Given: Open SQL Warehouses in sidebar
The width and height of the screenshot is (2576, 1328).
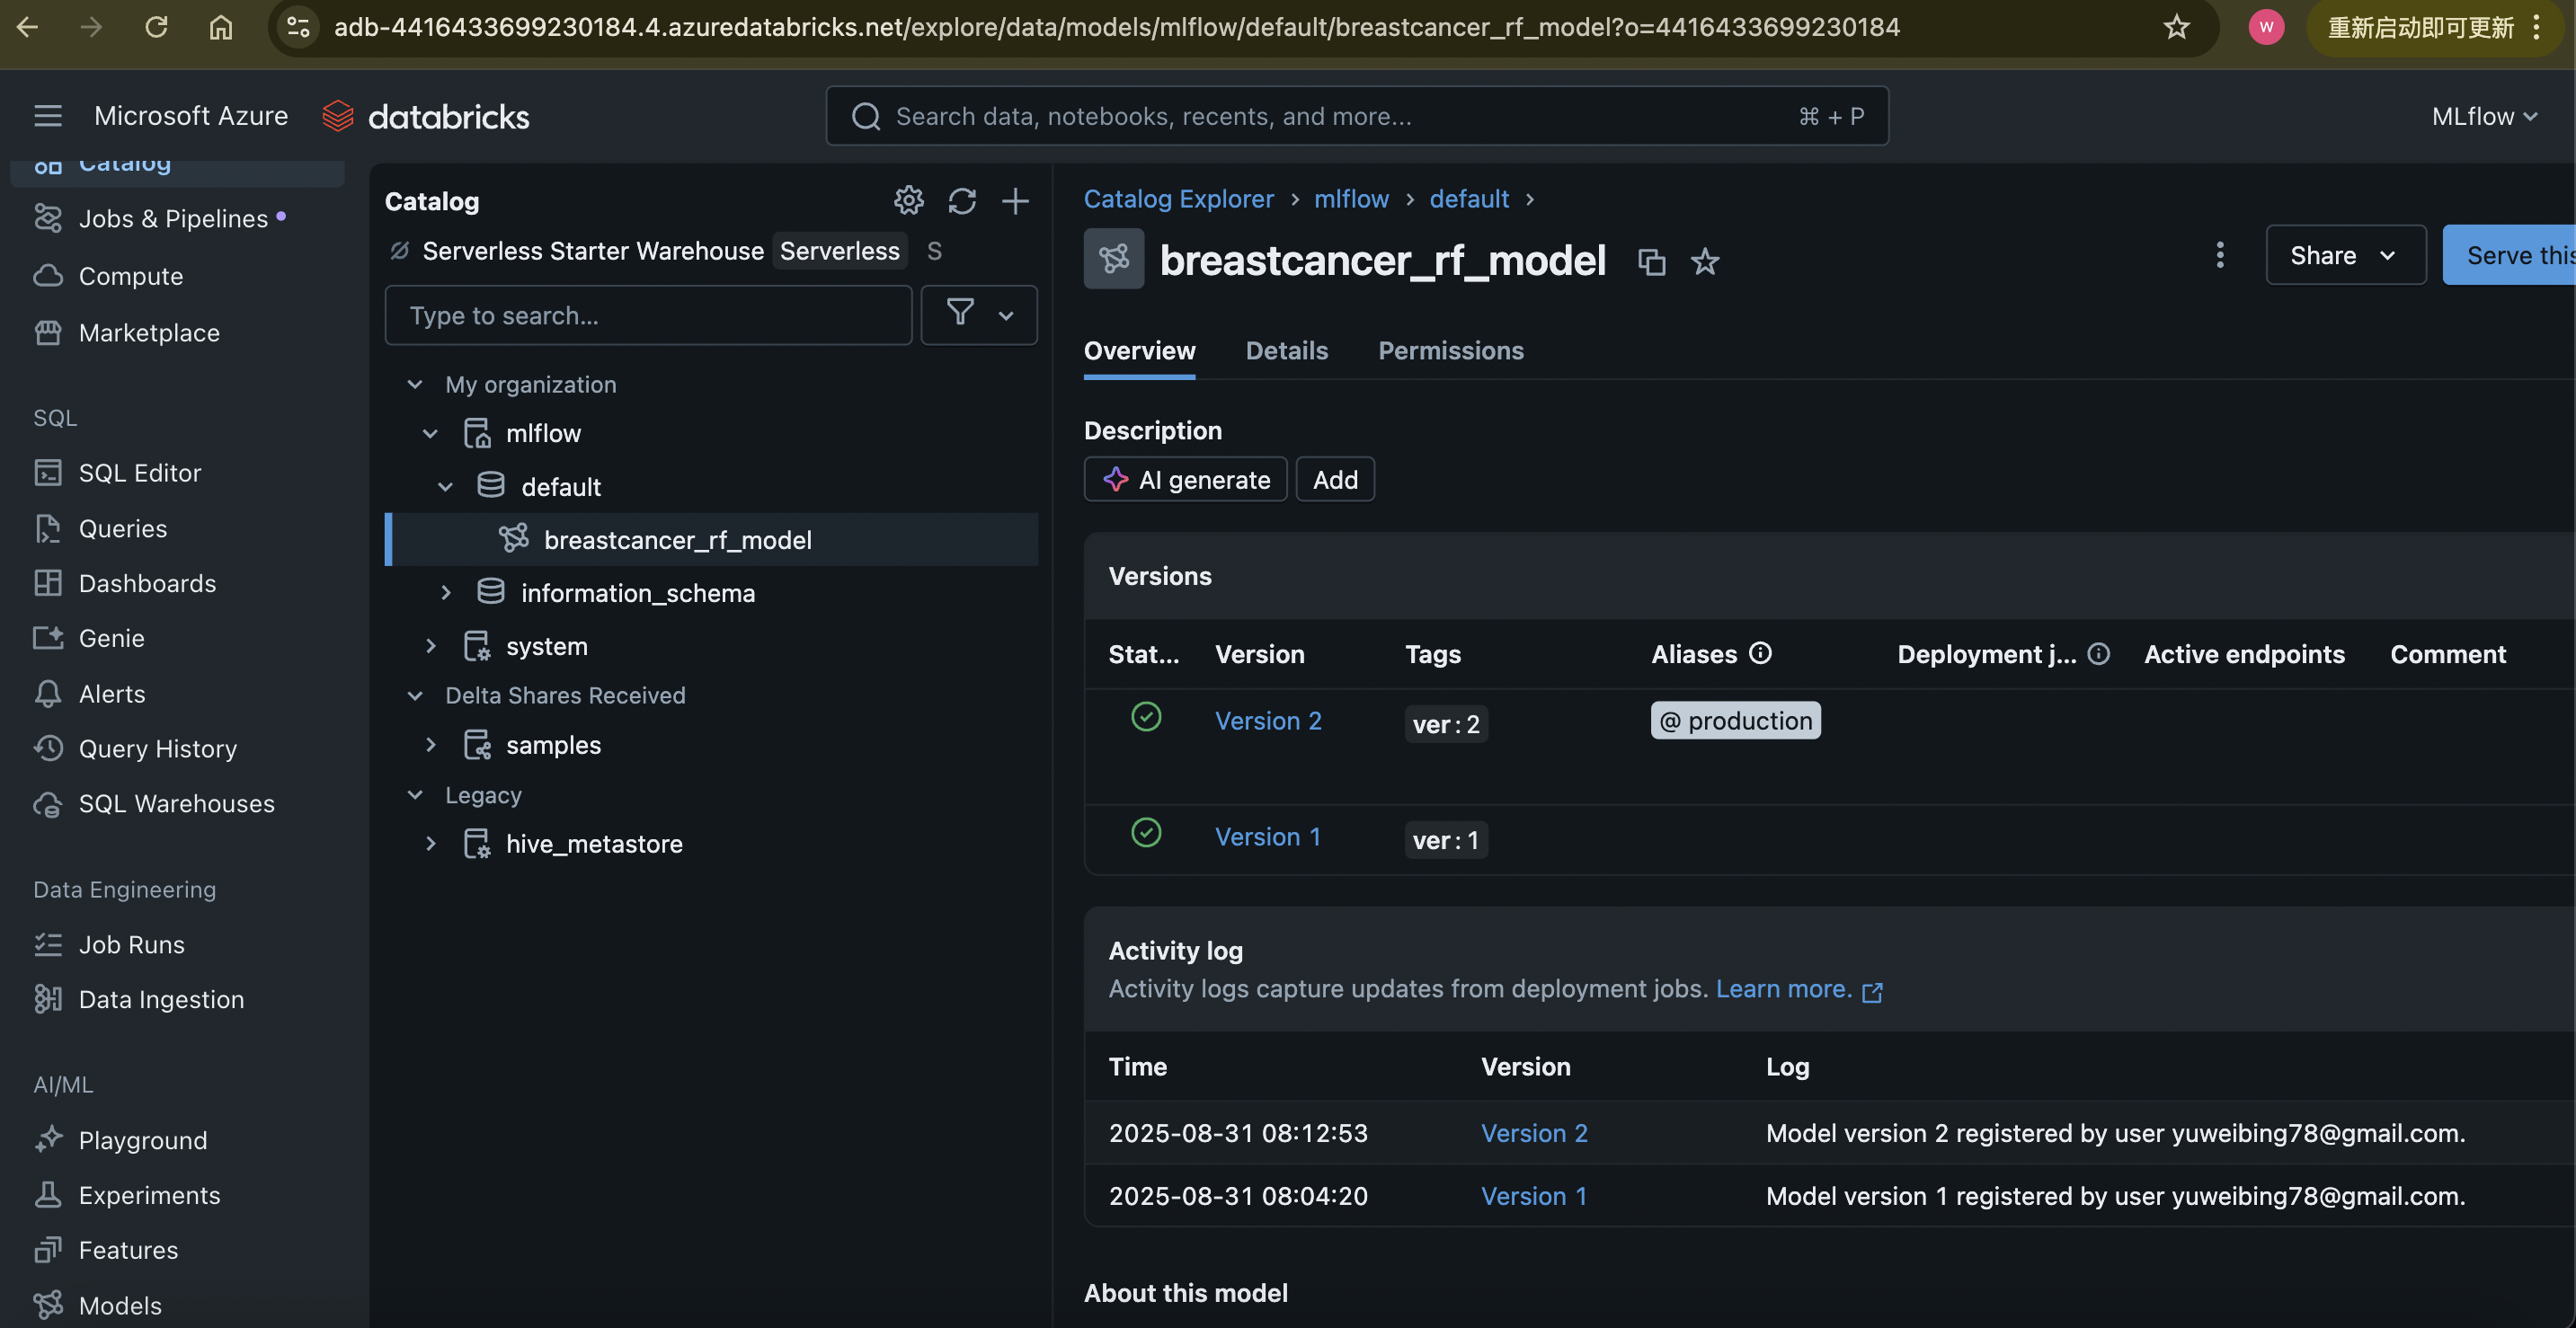Looking at the screenshot, I should [x=177, y=804].
